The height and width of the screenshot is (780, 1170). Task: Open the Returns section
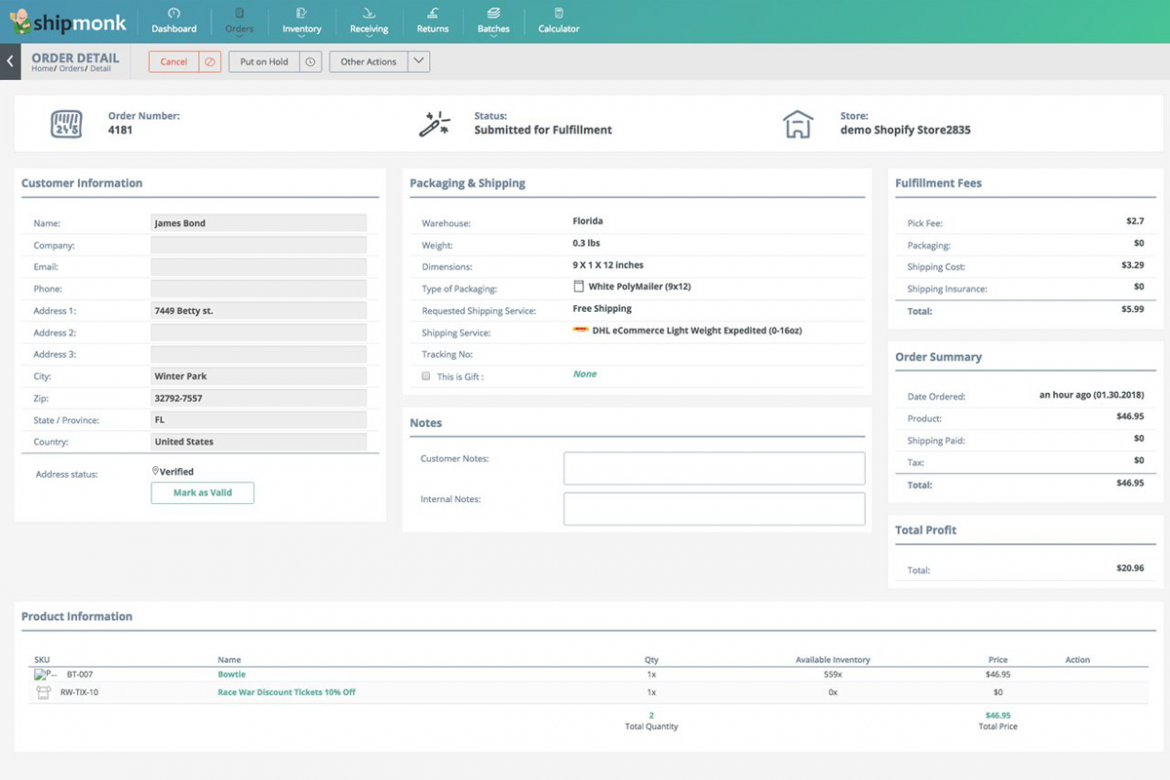[x=432, y=21]
